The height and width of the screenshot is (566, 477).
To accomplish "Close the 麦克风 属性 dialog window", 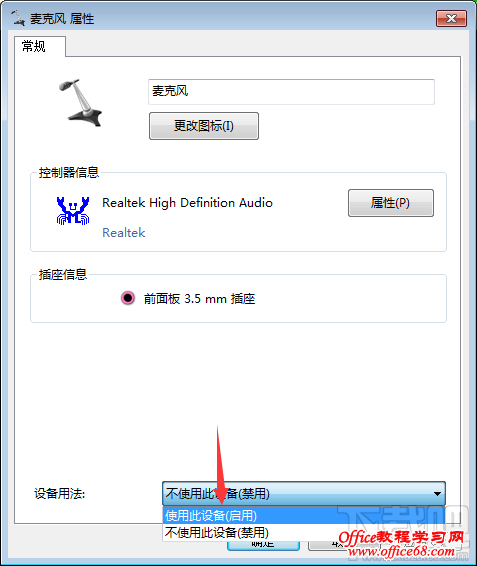I will point(451,18).
